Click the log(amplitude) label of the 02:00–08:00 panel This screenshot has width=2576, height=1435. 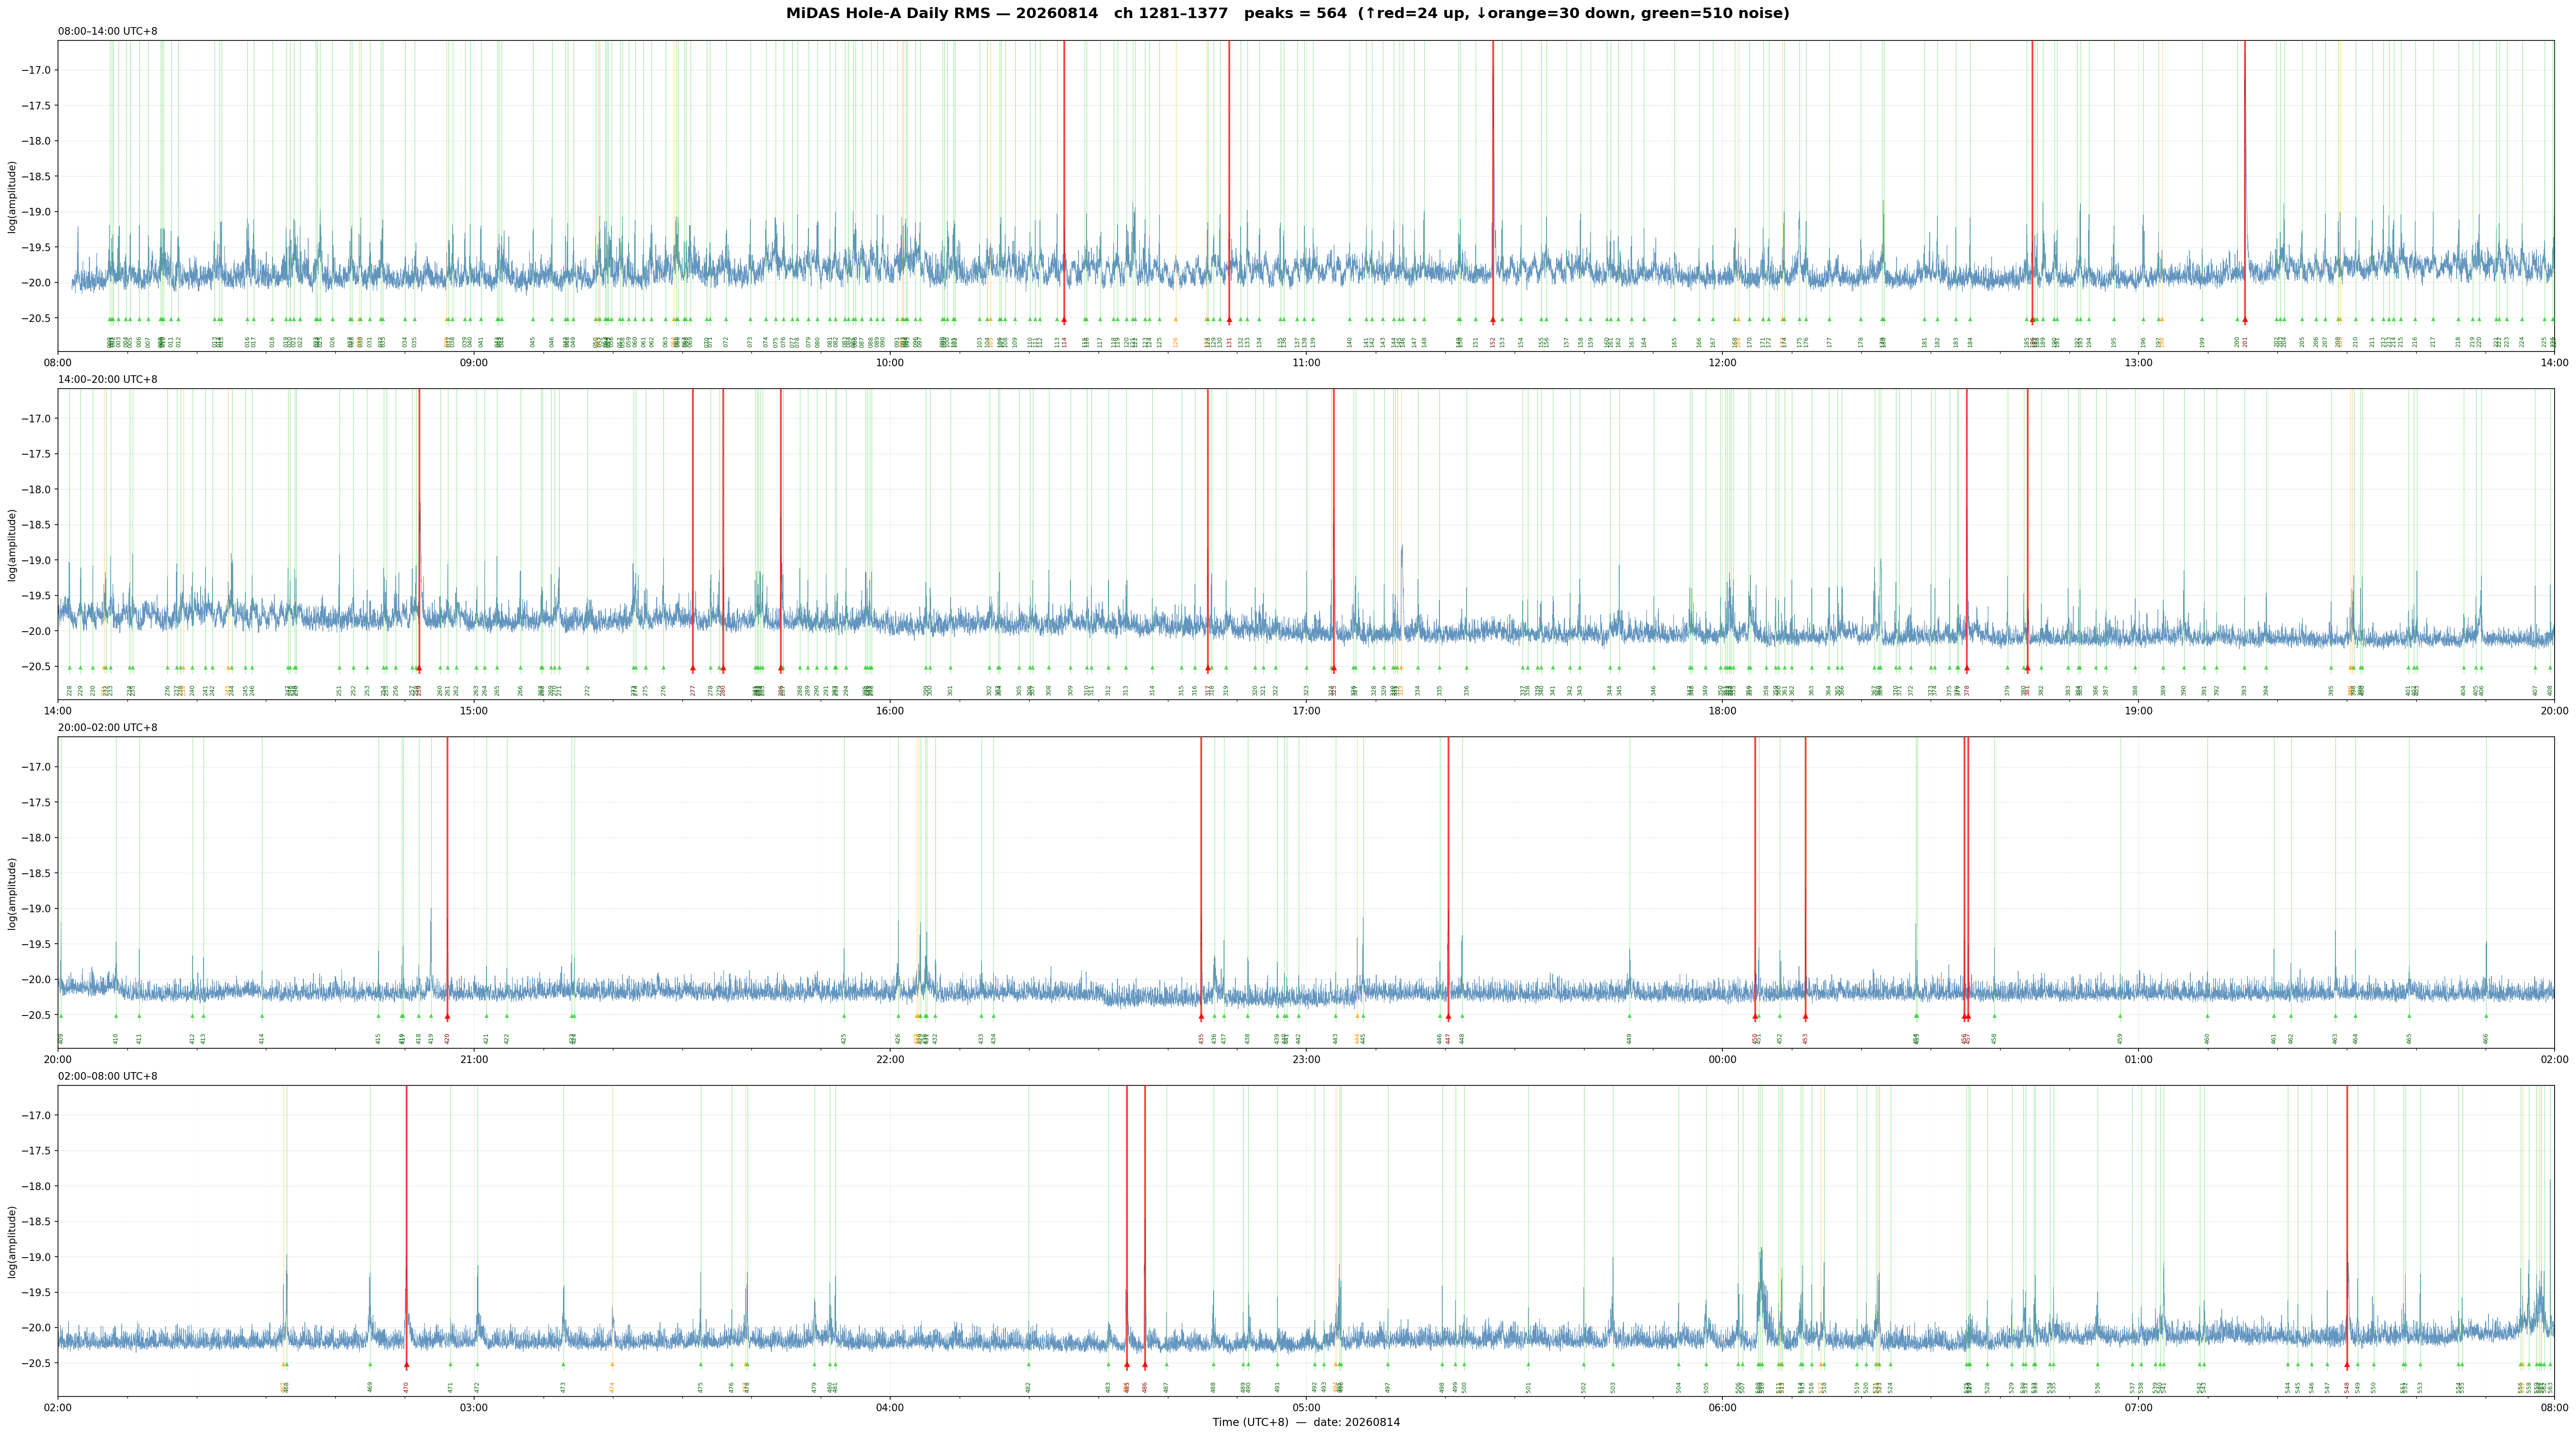[12, 1241]
